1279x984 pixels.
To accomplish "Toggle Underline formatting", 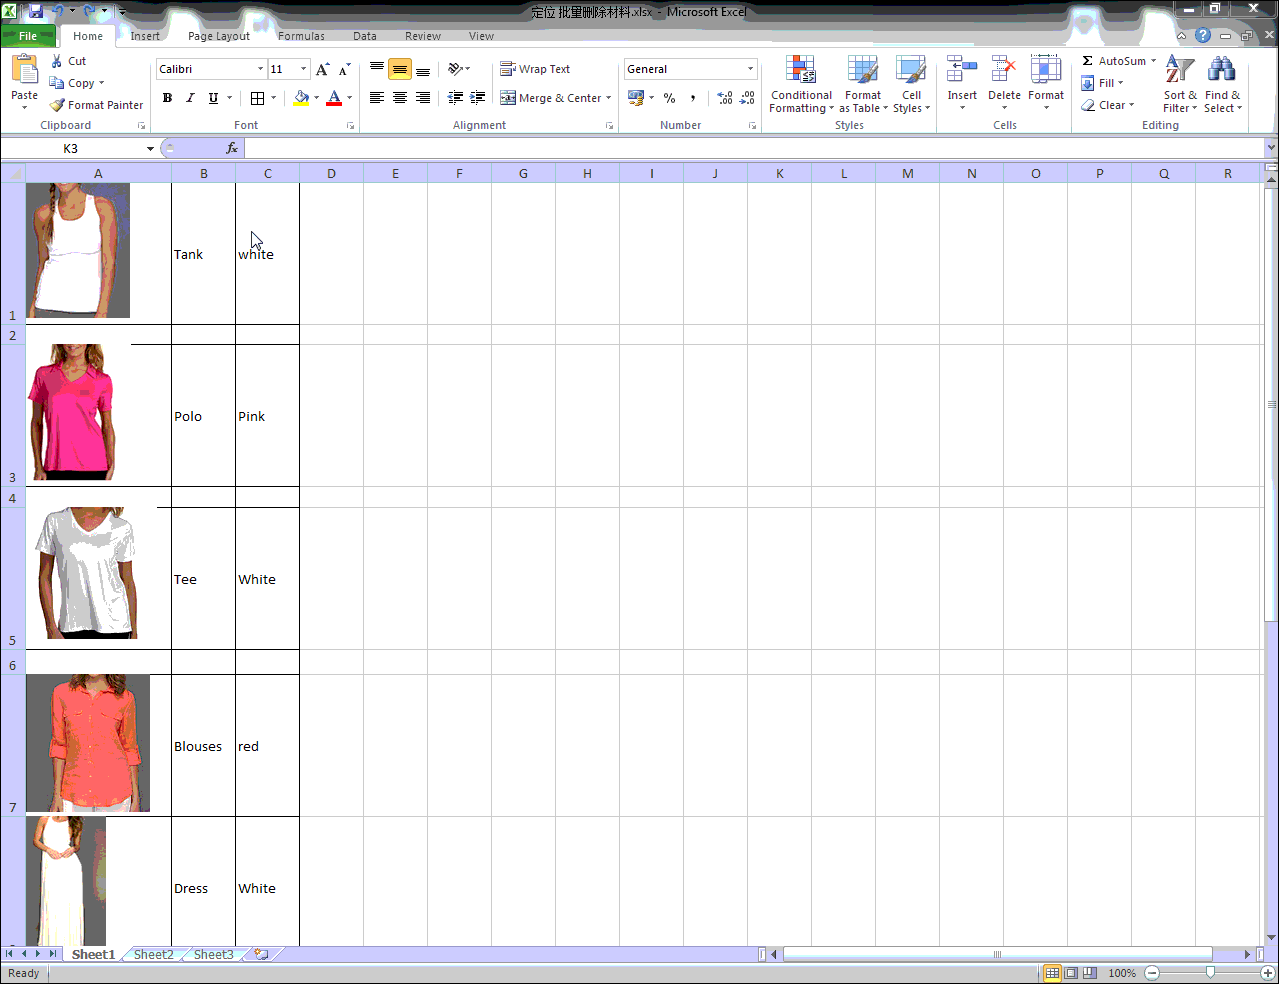I will point(213,98).
